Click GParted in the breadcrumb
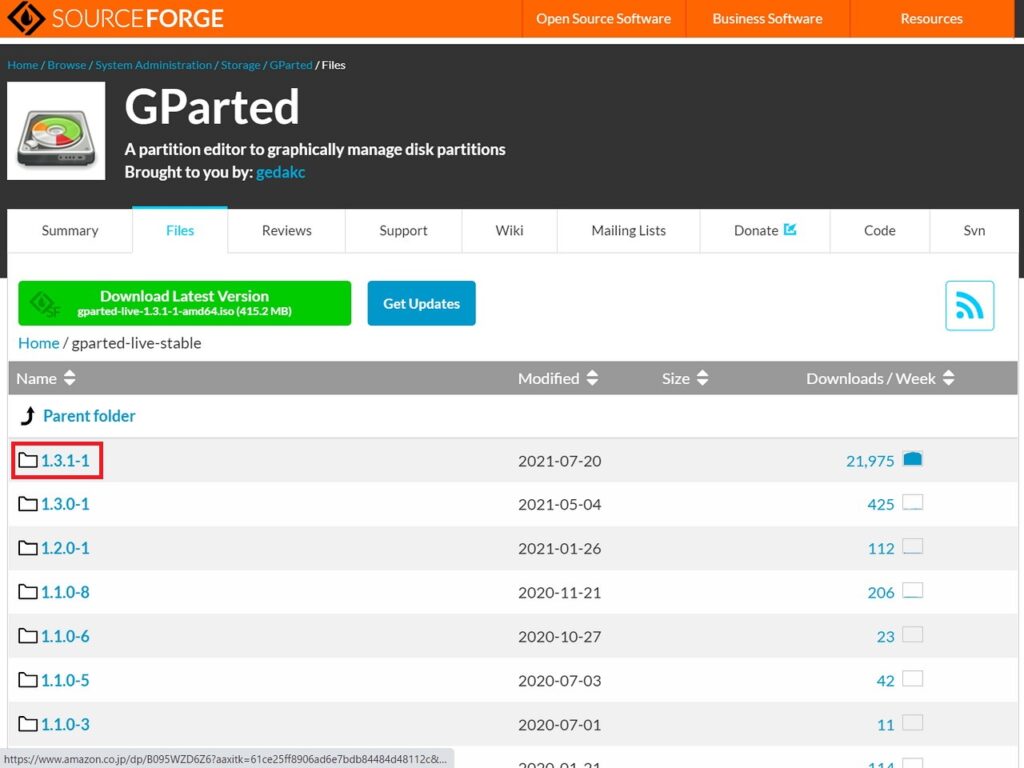This screenshot has height=768, width=1024. pos(291,65)
